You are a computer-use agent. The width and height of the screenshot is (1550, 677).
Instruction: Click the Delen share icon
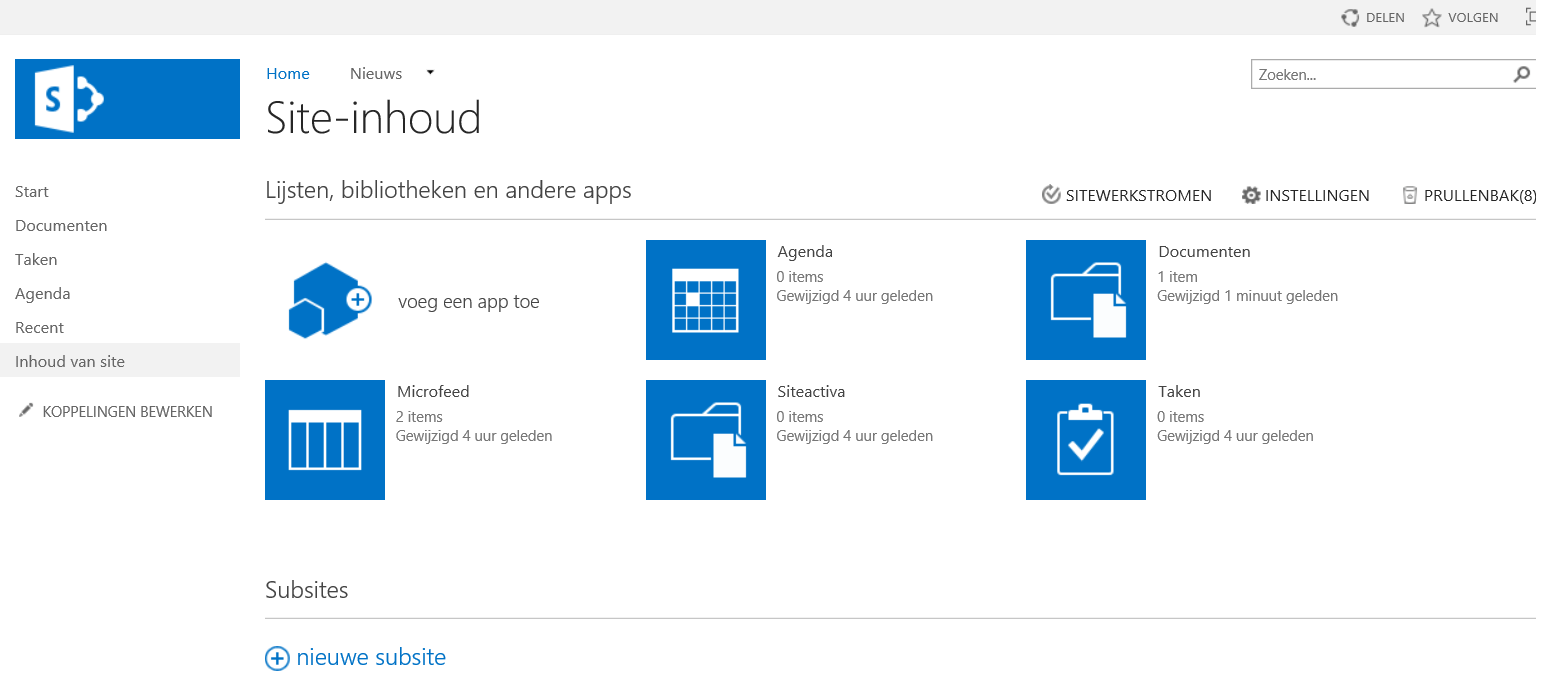tap(1350, 18)
